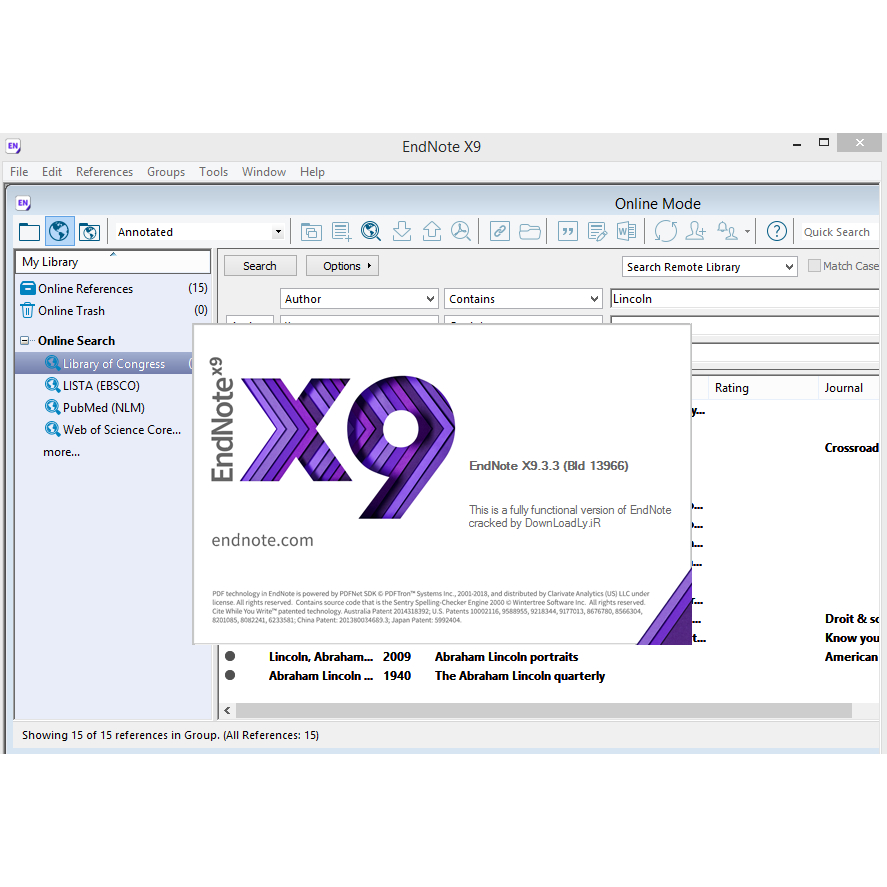This screenshot has width=887, height=887.
Task: Click the Search button
Action: [259, 266]
